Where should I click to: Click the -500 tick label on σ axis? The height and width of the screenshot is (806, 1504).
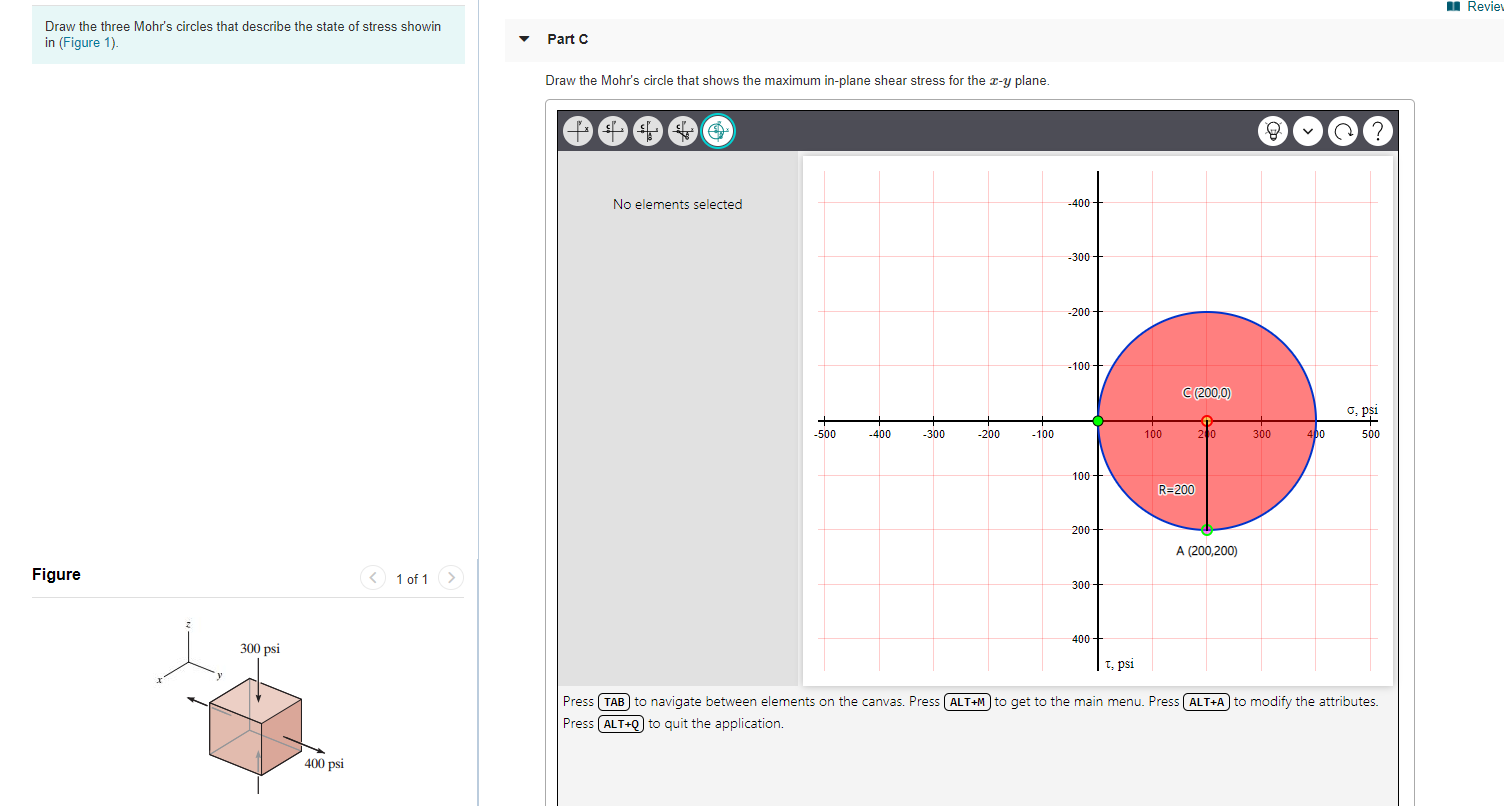824,435
